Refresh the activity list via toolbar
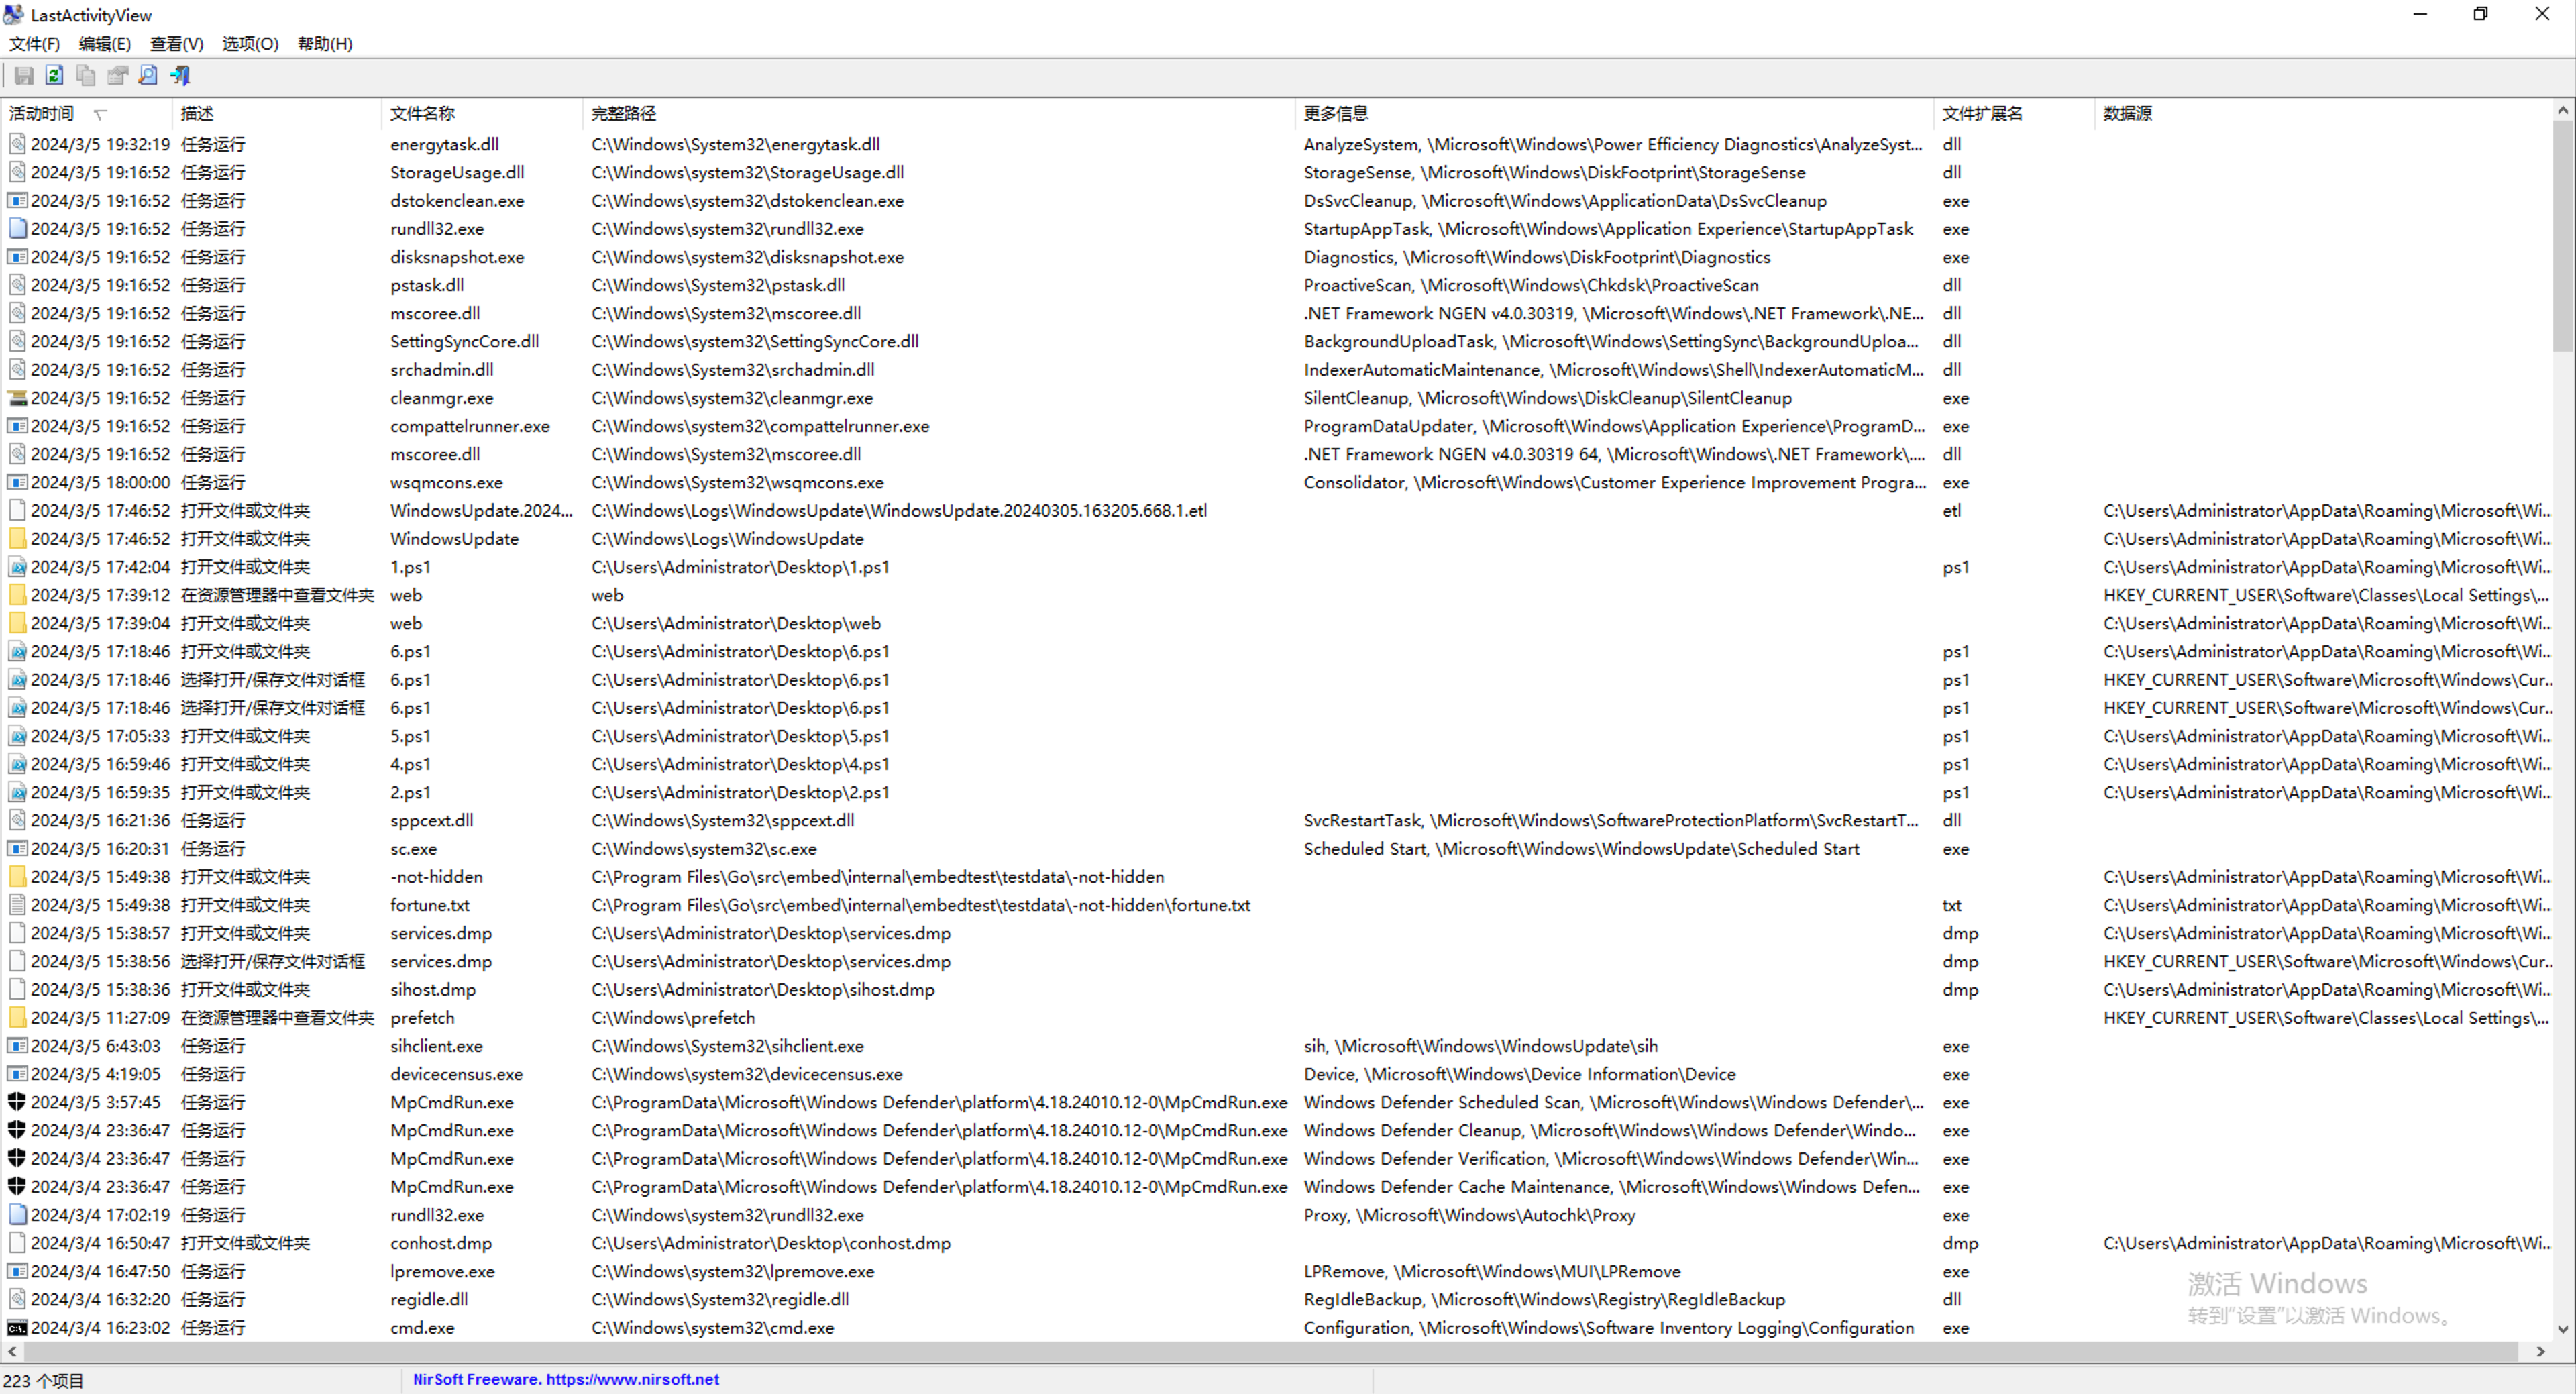This screenshot has width=2576, height=1394. coord(55,76)
